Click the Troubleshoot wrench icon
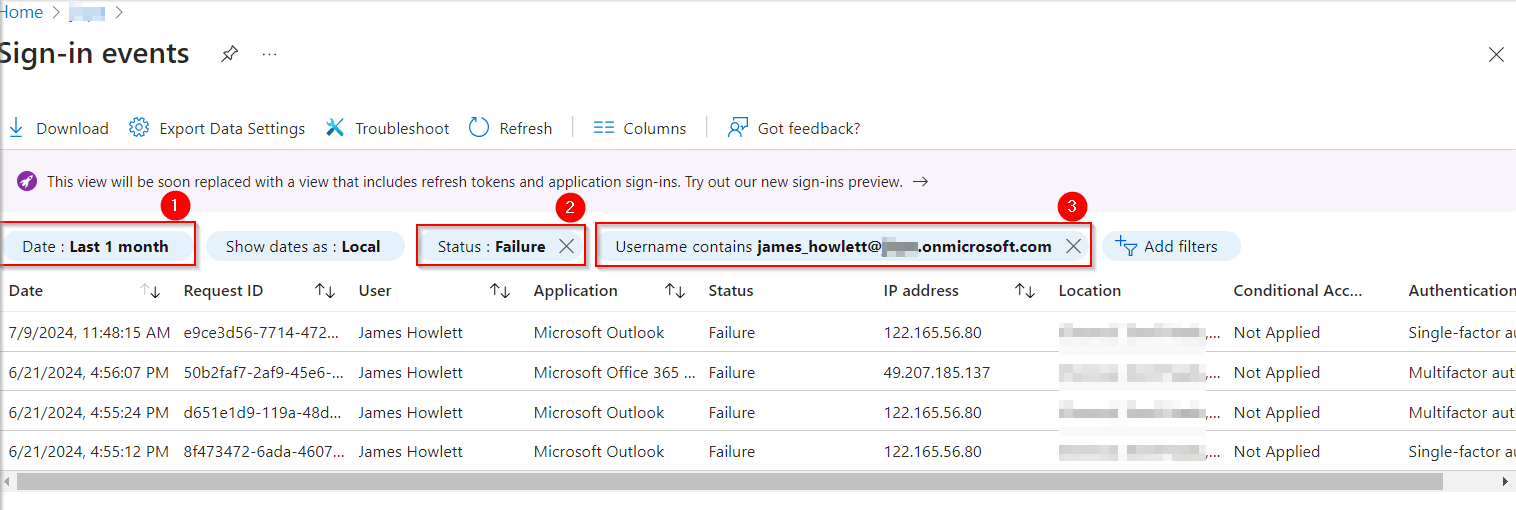Screen dimensions: 1516x510 tap(335, 128)
